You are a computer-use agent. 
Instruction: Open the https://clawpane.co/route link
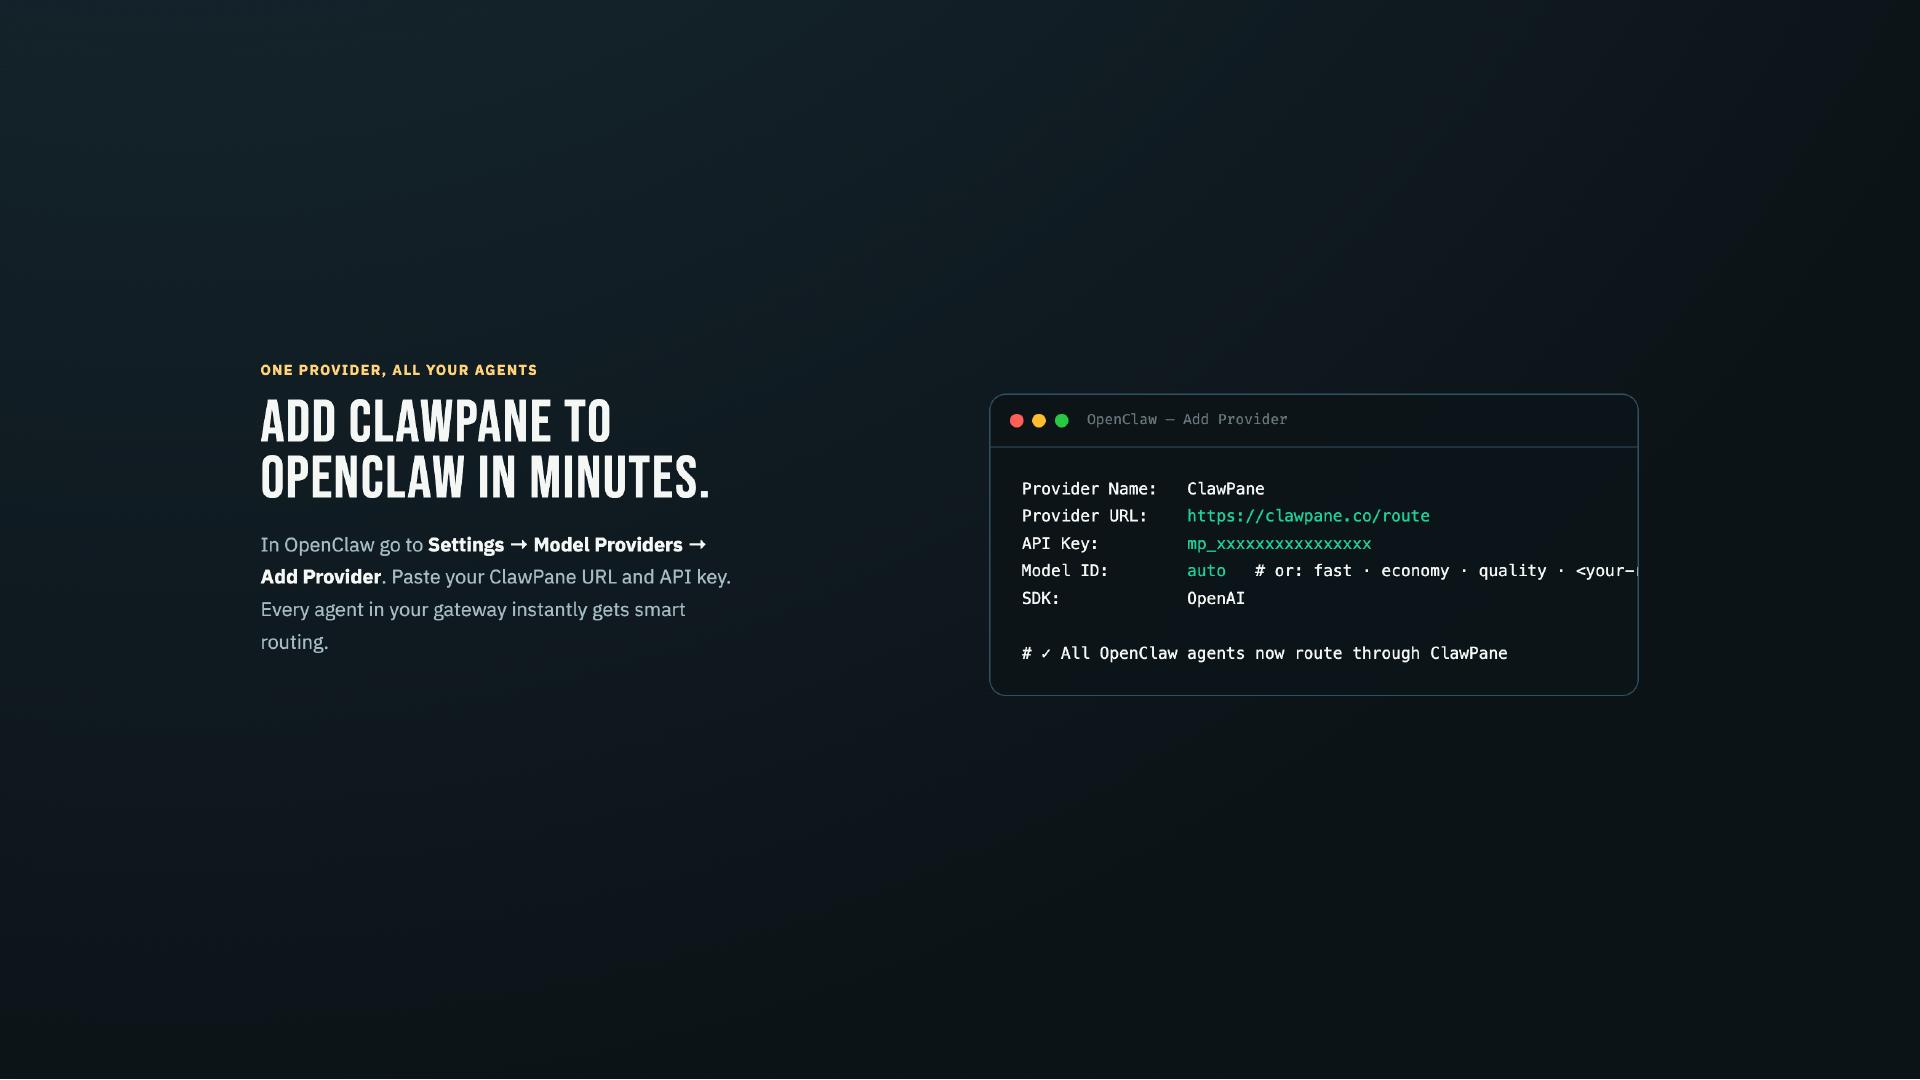(1308, 516)
